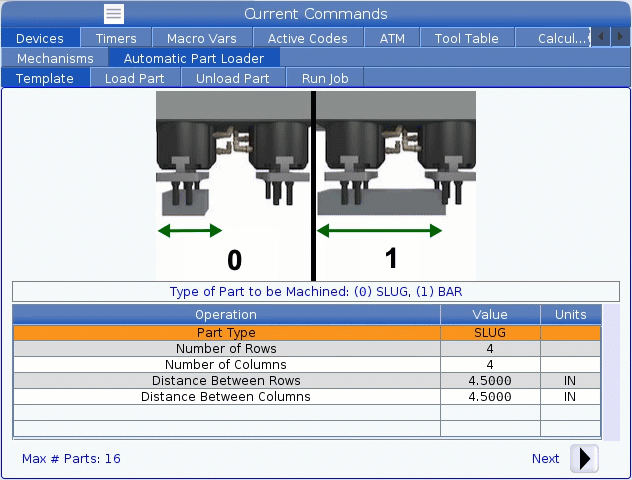Image resolution: width=632 pixels, height=480 pixels.
Task: Open the hamburger menu icon in title bar
Action: [114, 14]
